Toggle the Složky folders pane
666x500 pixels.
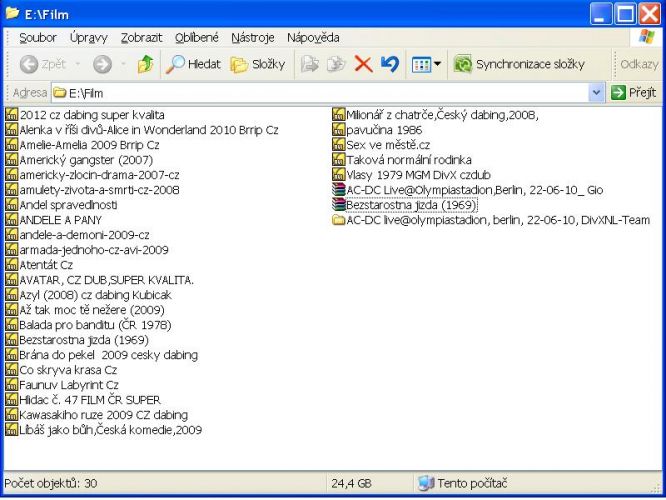coord(257,64)
